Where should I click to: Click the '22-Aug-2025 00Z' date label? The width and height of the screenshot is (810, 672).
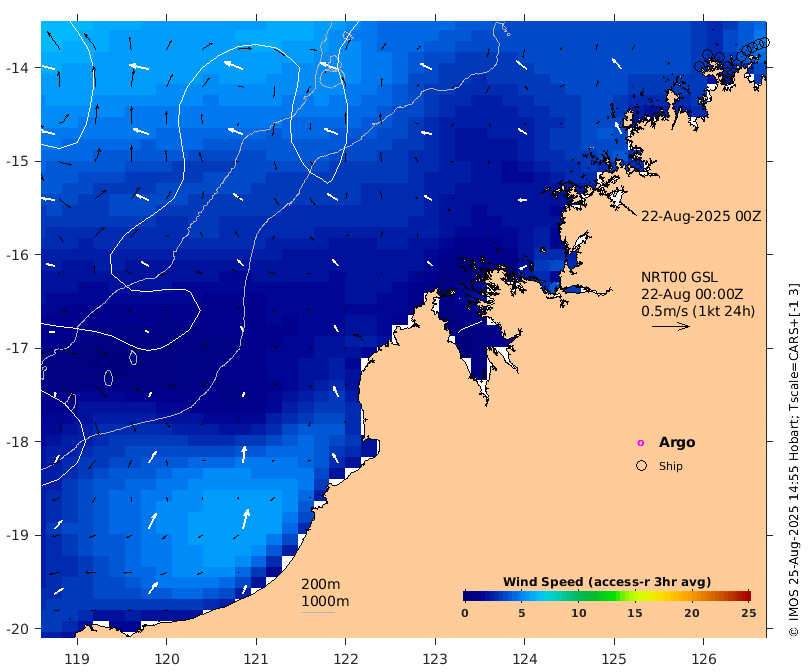click(701, 216)
